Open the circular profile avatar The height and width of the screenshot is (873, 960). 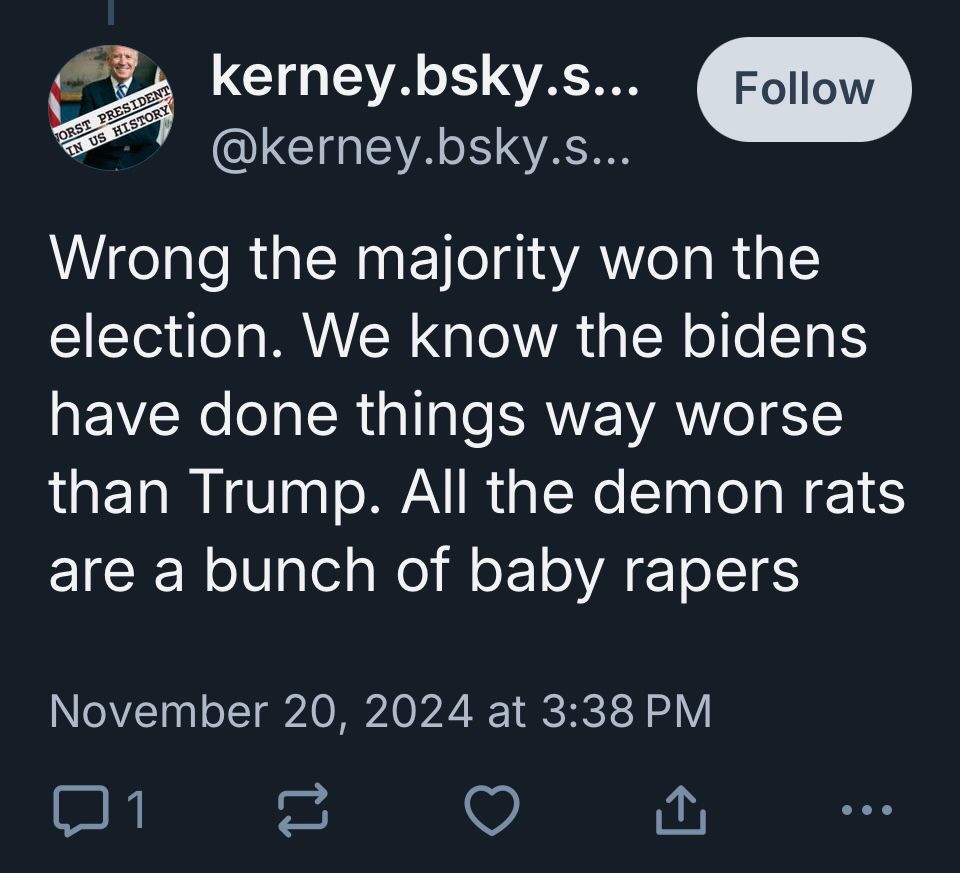tap(112, 108)
